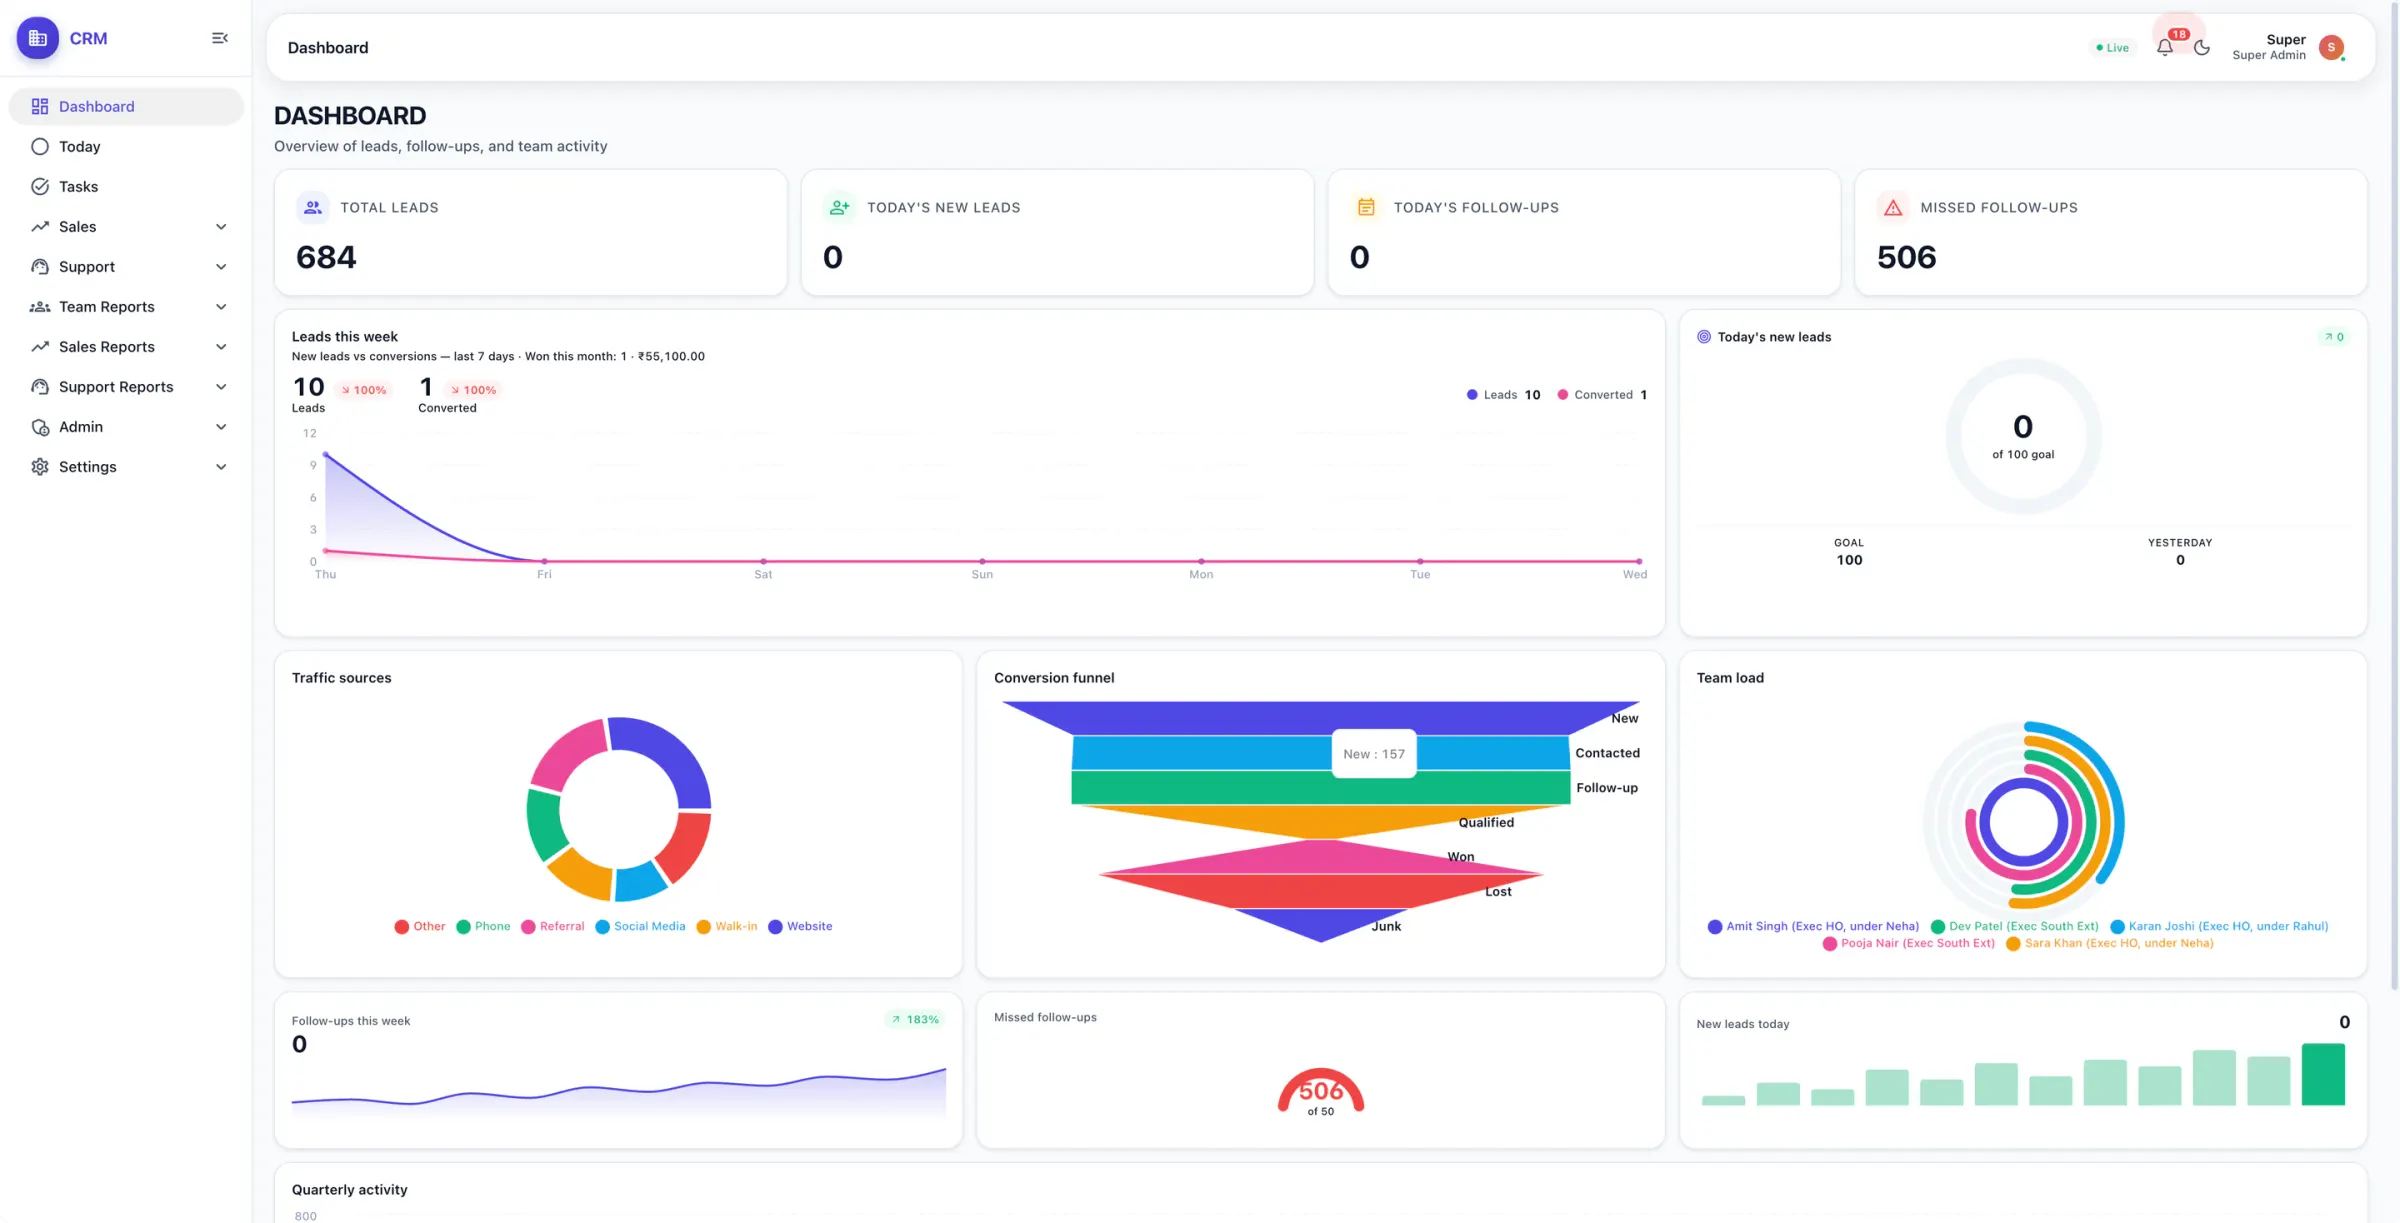Click the Sales trend icon
The height and width of the screenshot is (1223, 2400).
click(40, 226)
